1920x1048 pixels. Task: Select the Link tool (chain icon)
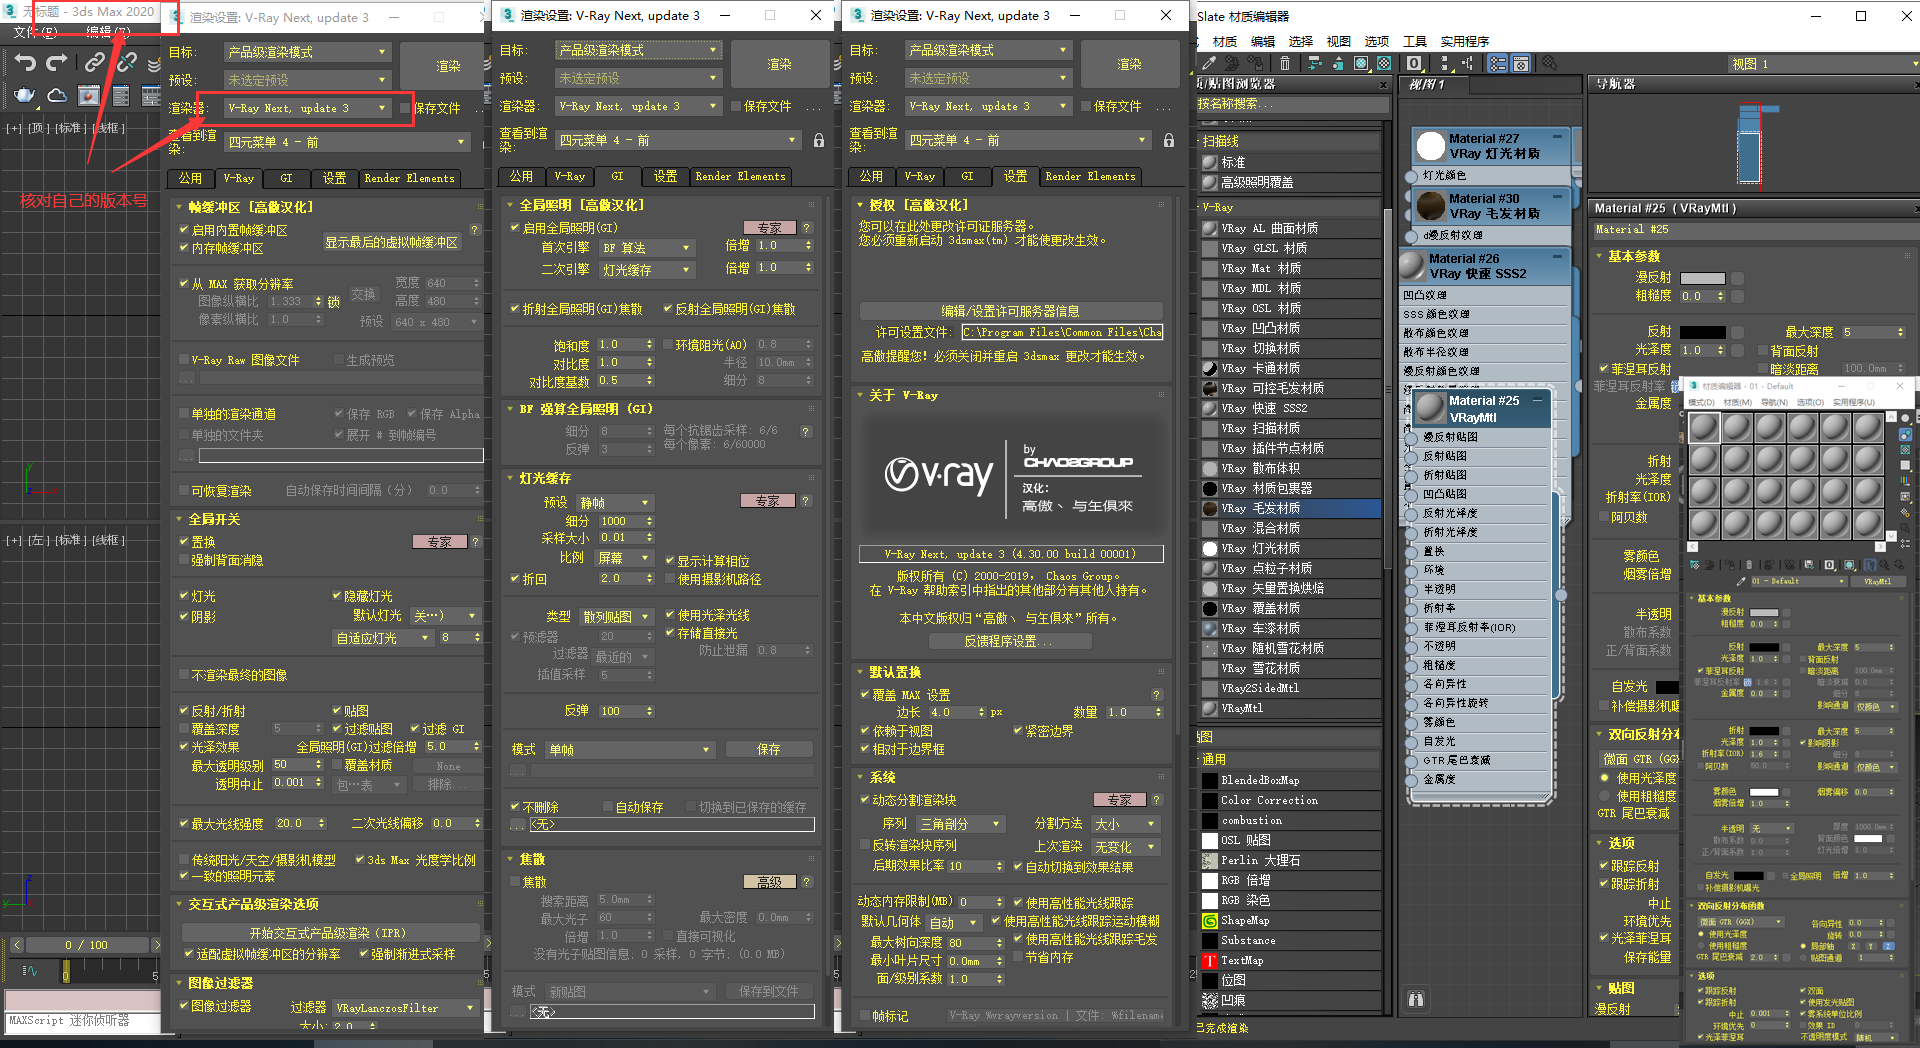pyautogui.click(x=94, y=62)
